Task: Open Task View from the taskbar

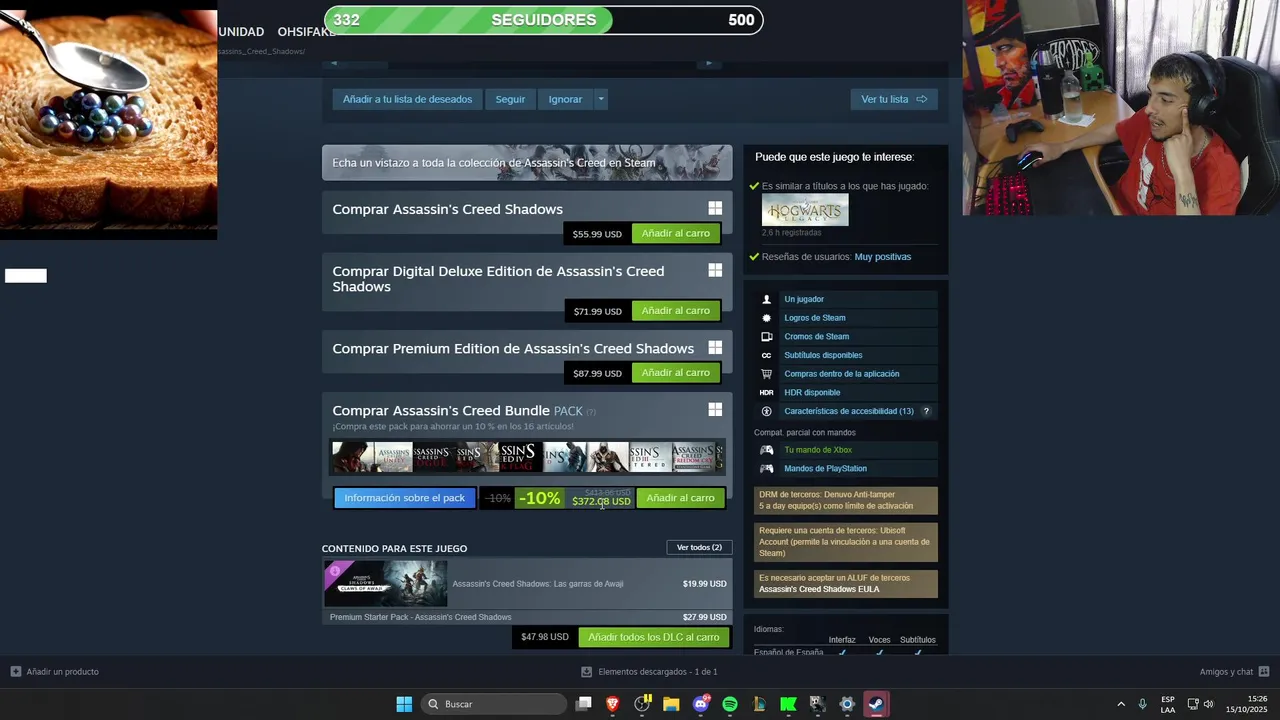Action: pos(584,704)
